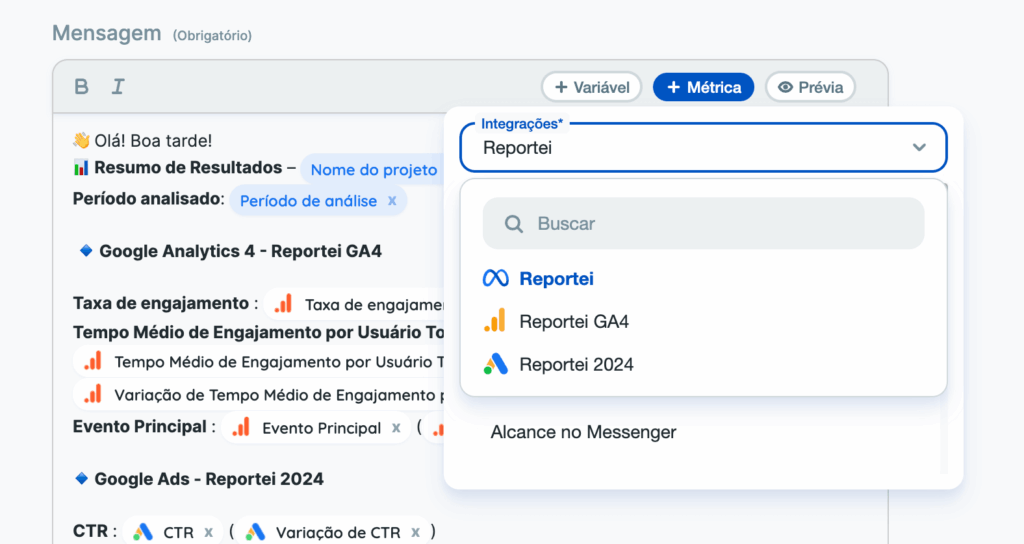
Task: Click the Google Ads - Reportei 2024 heading
Action: coord(209,479)
